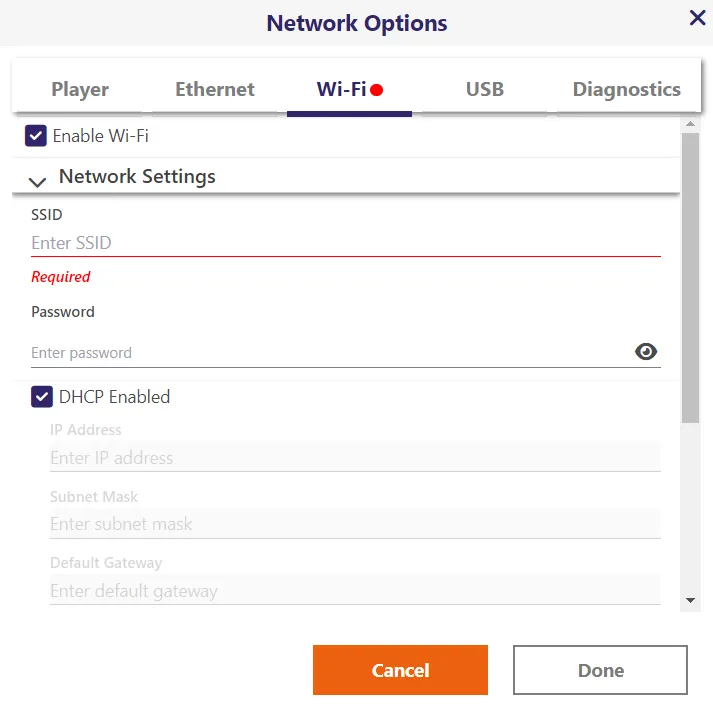Click the IP Address field
713x715 pixels.
click(x=355, y=458)
